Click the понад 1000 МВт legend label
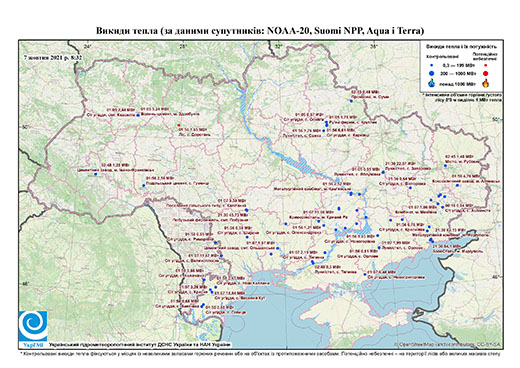The image size is (520, 368). pos(458,83)
